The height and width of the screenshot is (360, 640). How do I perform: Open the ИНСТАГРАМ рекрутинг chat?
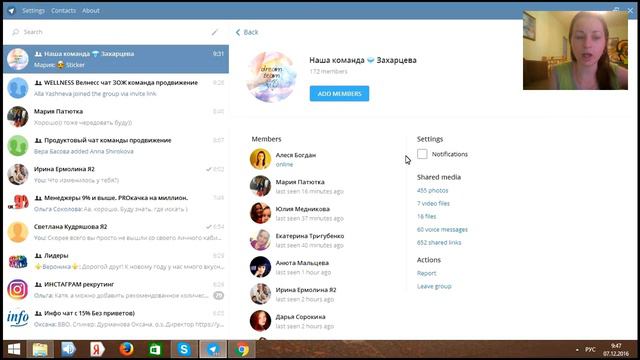[116, 290]
